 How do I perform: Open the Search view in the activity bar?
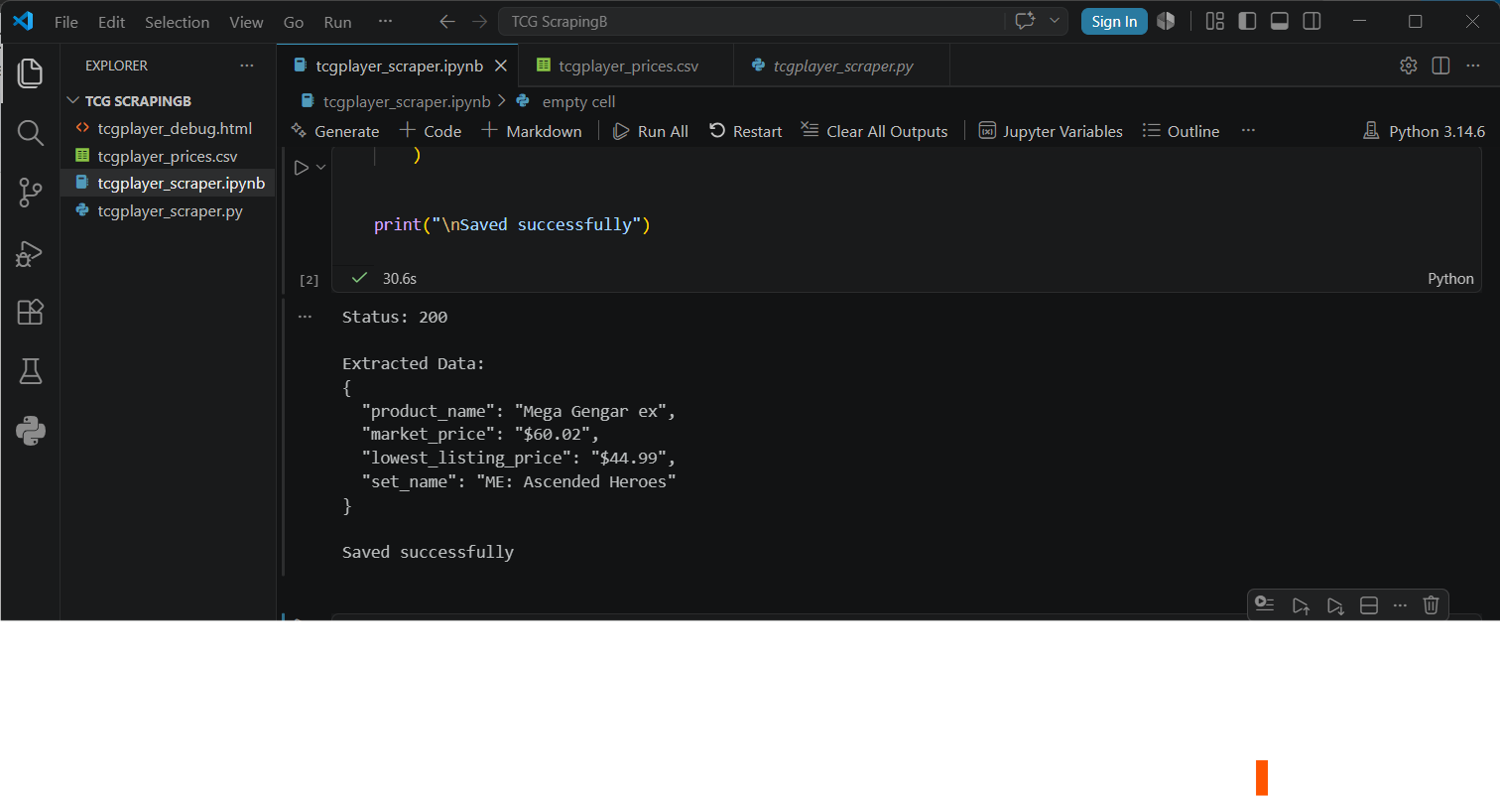[30, 132]
